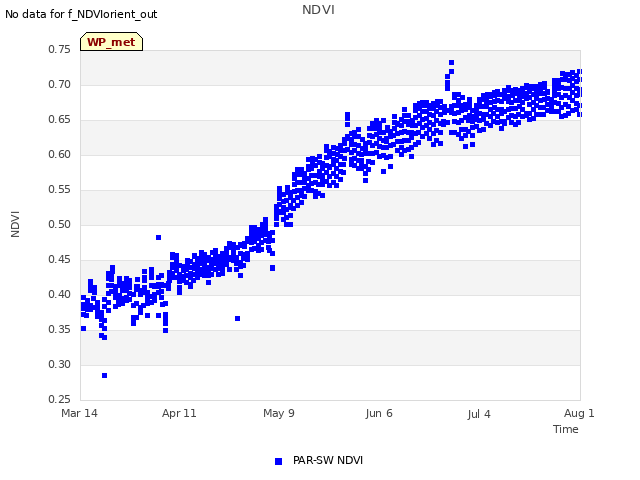Screen dimensions: 640x480
Task: Click the 0.35 y-axis tick label
Action: click(60, 329)
